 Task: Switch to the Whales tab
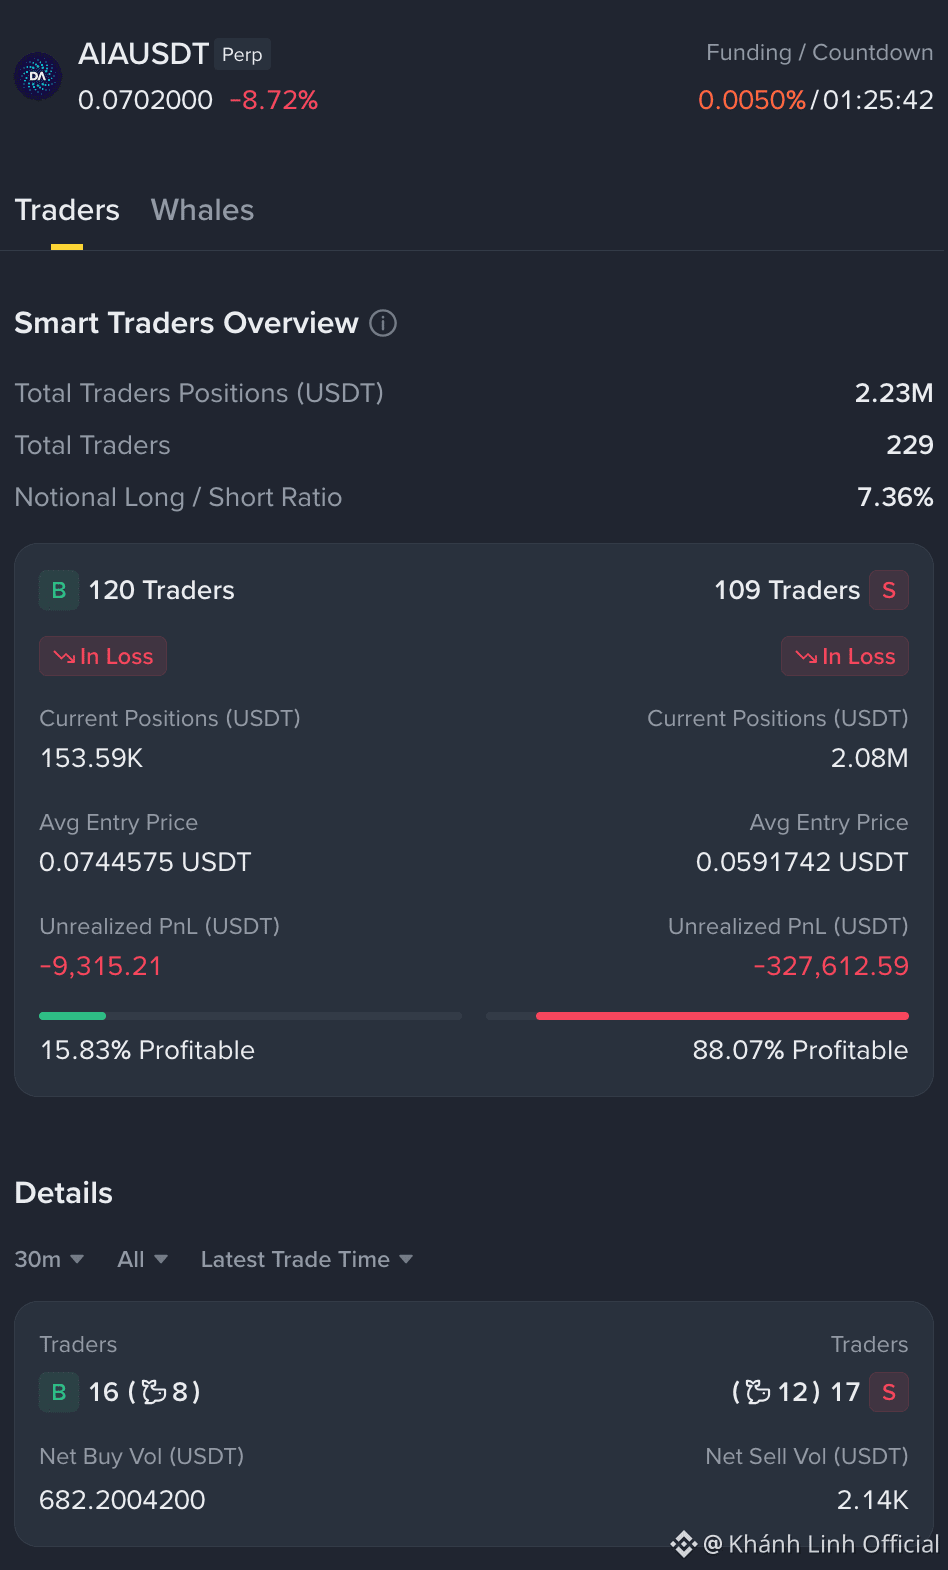pos(202,210)
